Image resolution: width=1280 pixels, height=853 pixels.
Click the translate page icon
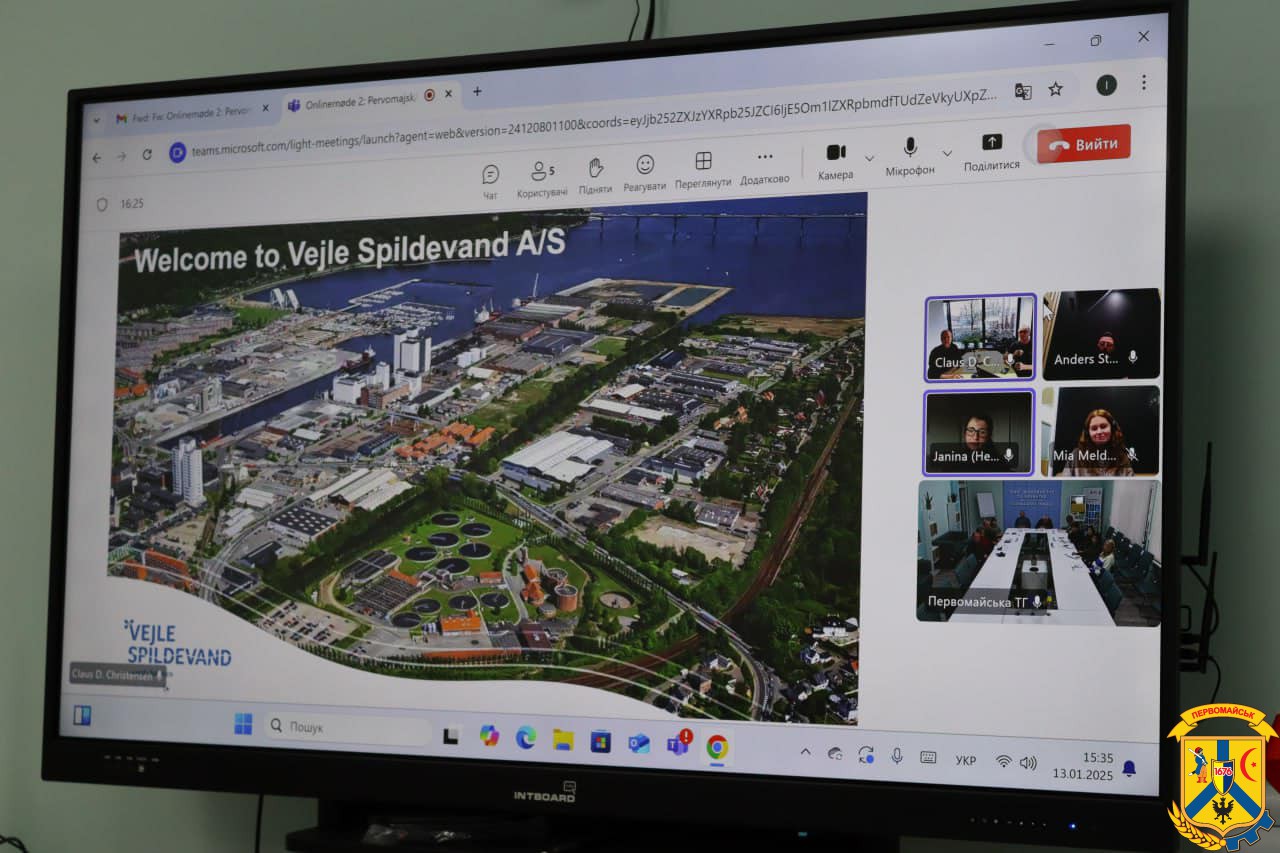point(1023,91)
